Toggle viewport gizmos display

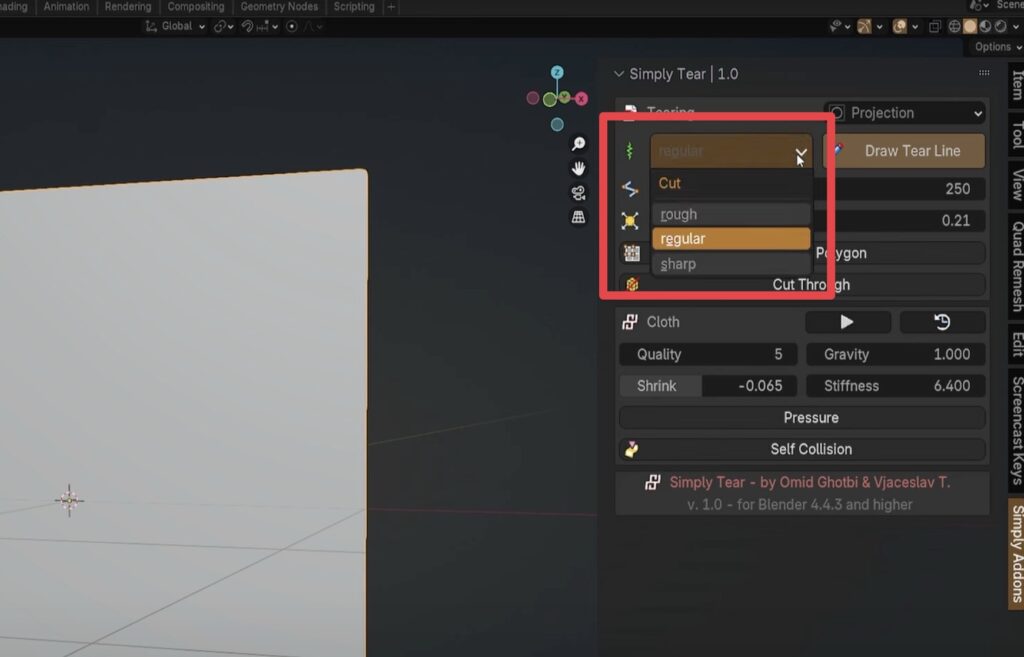click(x=865, y=26)
